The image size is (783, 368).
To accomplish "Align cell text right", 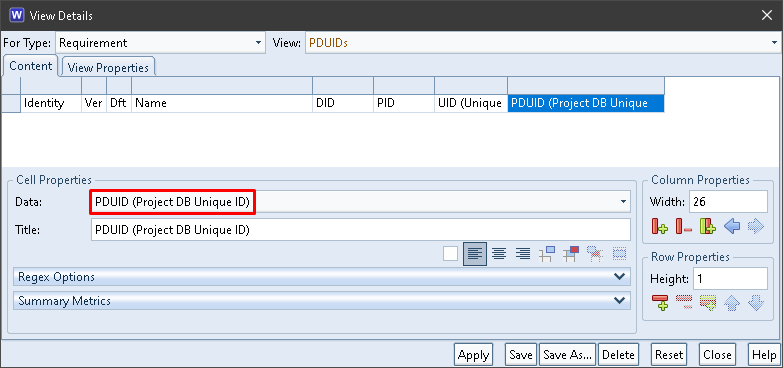I will point(522,254).
